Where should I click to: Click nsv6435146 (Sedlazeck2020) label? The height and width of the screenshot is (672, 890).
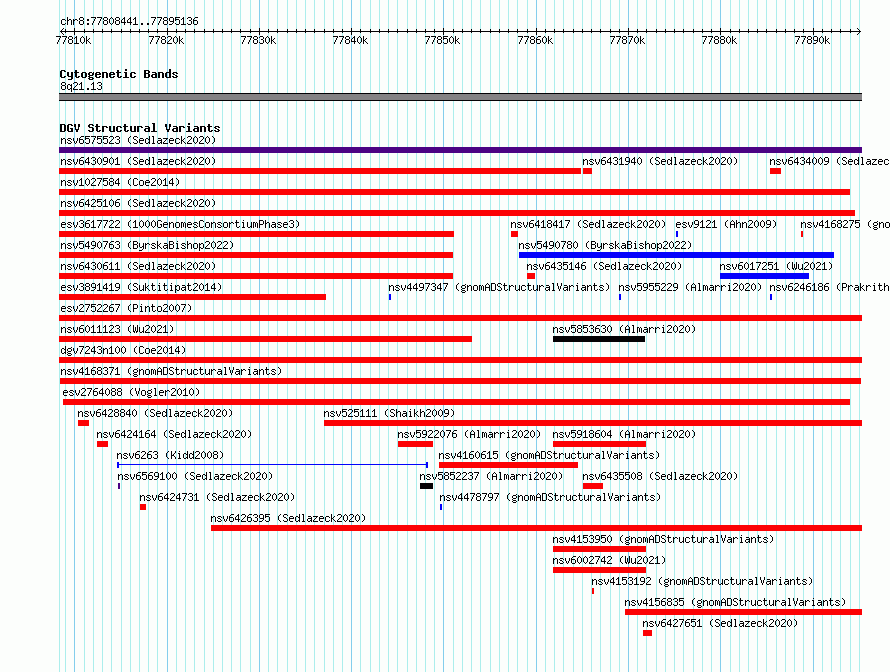(604, 266)
